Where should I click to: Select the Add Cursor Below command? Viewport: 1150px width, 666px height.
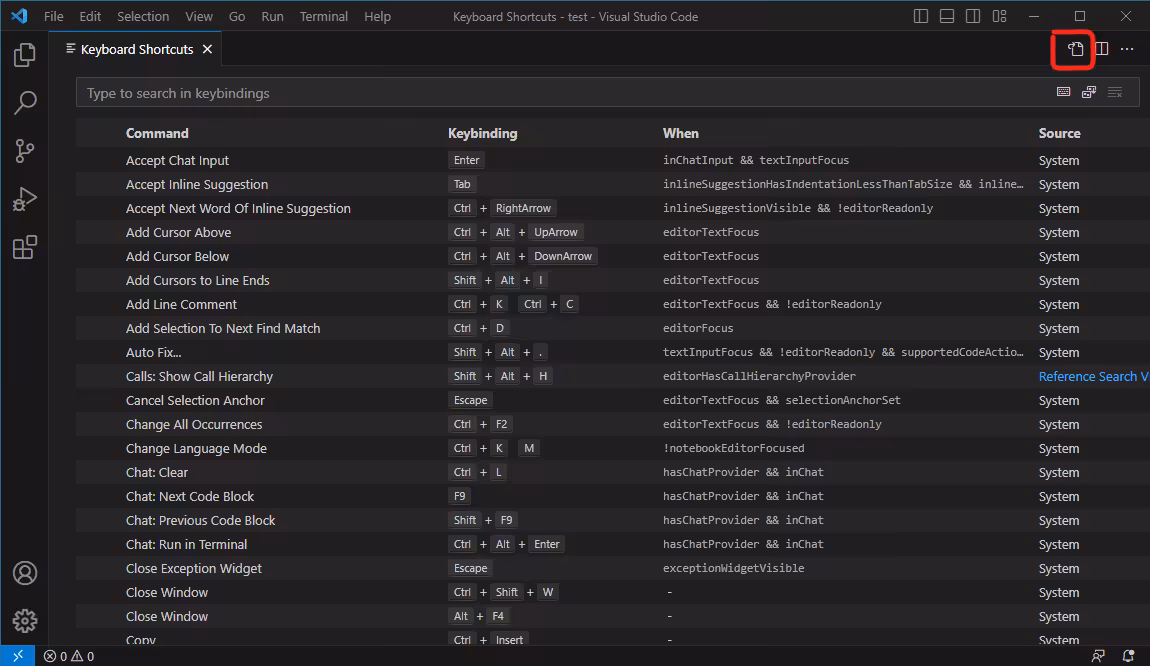(x=177, y=256)
